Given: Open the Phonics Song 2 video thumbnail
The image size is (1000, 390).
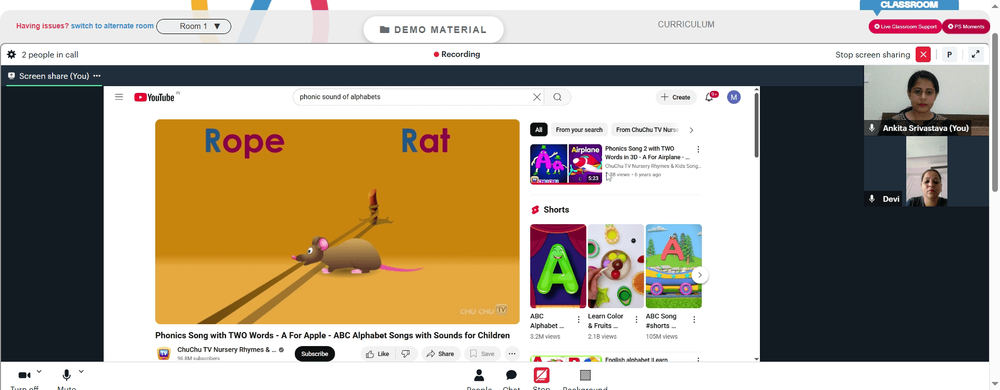Looking at the screenshot, I should 566,164.
